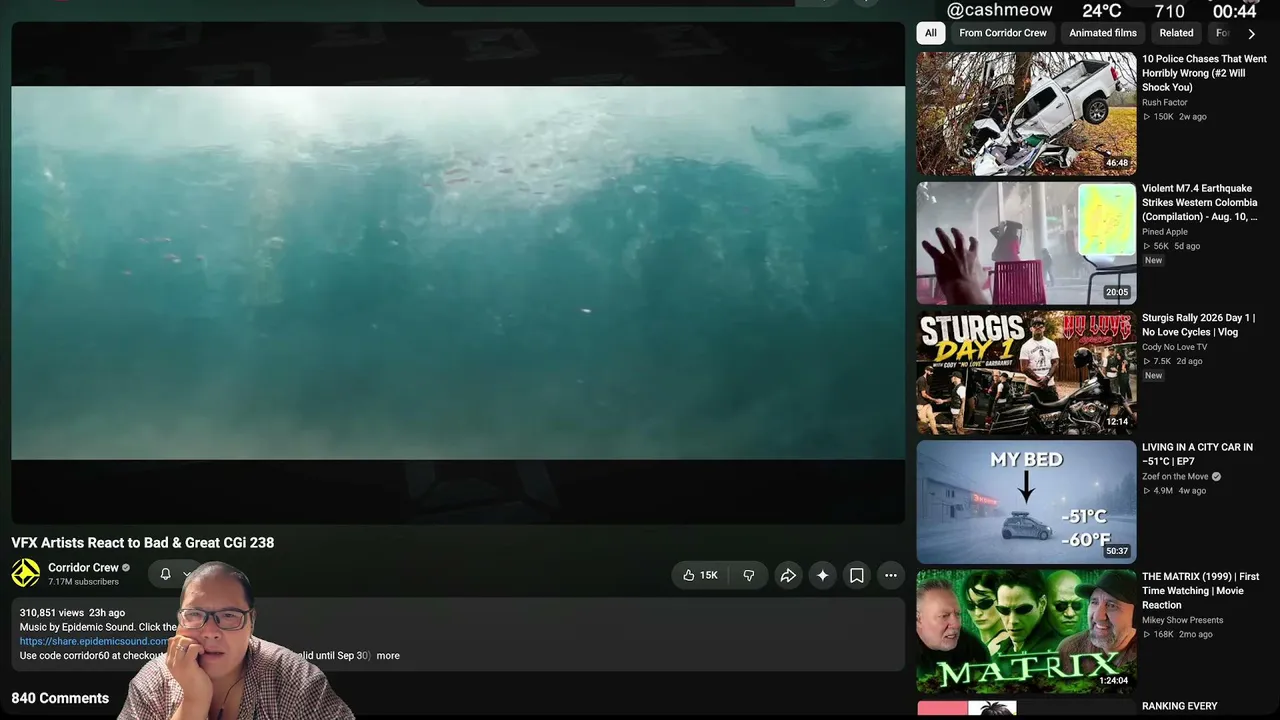
Task: Click the Matrix reaction thumbnail
Action: pos(1026,632)
